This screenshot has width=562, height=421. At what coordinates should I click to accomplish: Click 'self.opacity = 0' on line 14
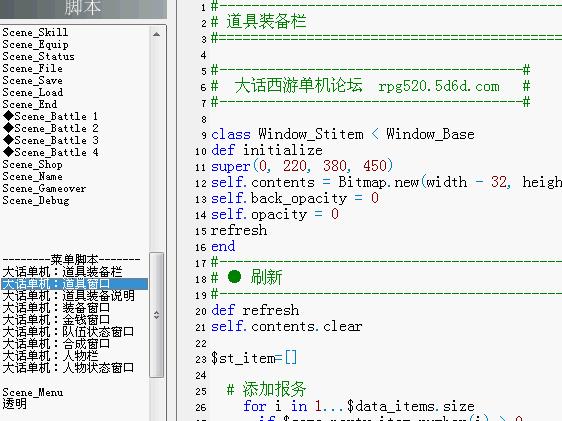pos(275,214)
